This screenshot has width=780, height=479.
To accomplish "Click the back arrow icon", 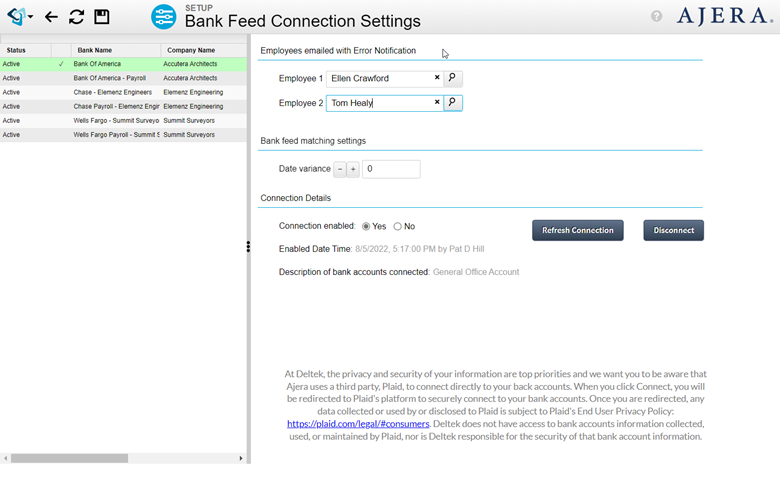I will point(52,17).
